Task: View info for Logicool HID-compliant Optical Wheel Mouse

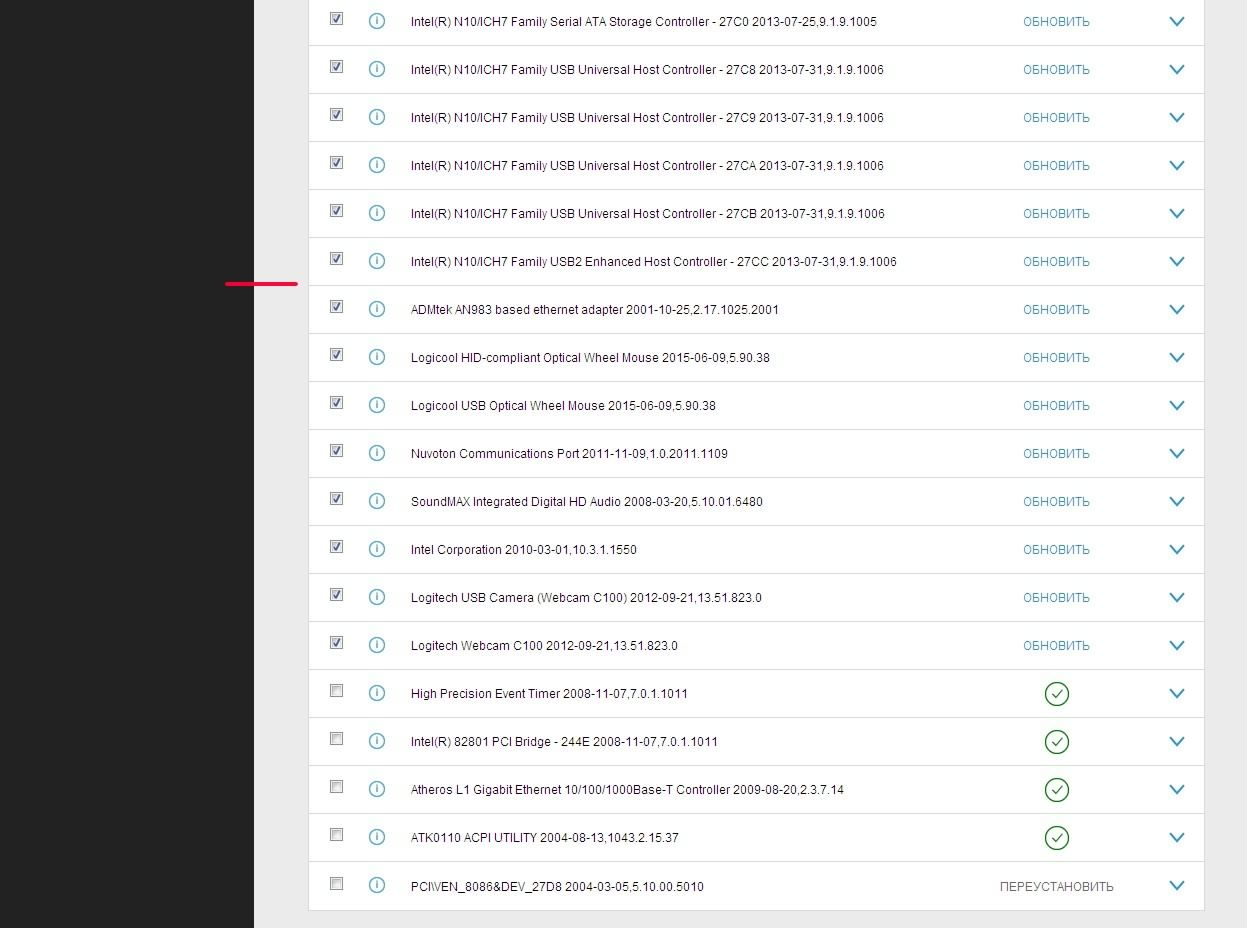Action: [377, 357]
